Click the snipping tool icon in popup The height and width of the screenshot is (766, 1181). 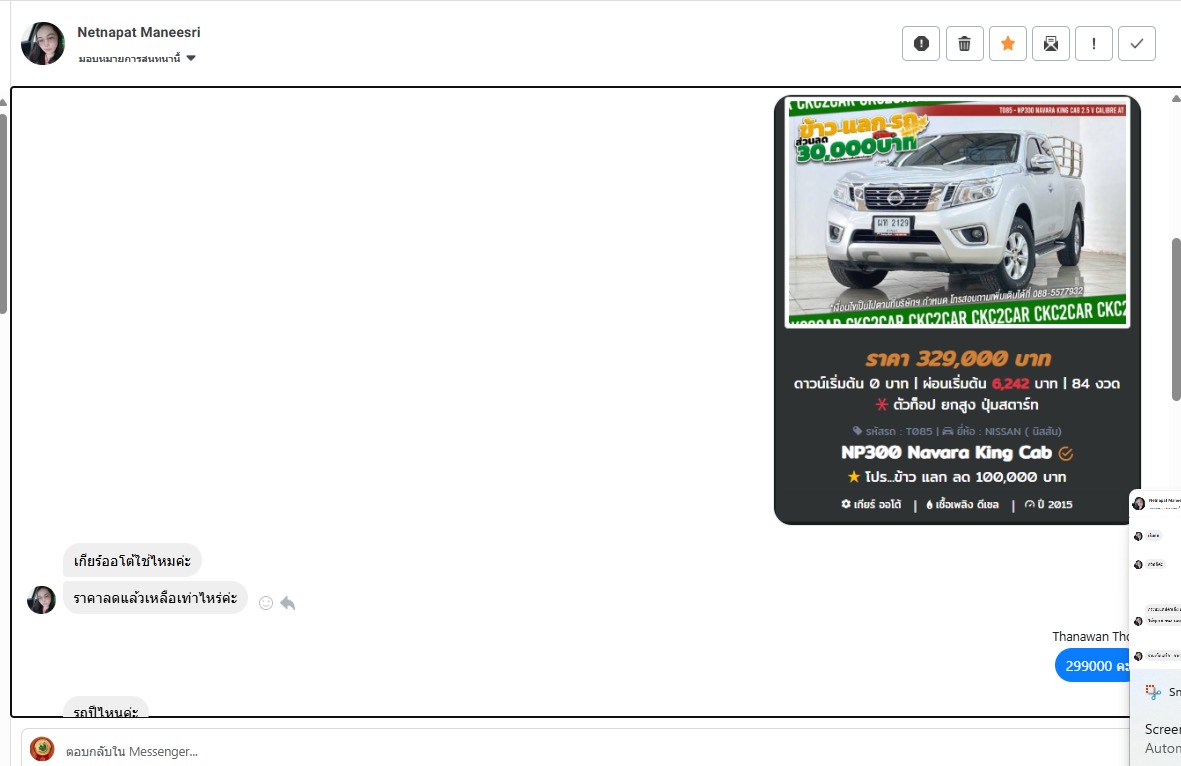coord(1152,691)
